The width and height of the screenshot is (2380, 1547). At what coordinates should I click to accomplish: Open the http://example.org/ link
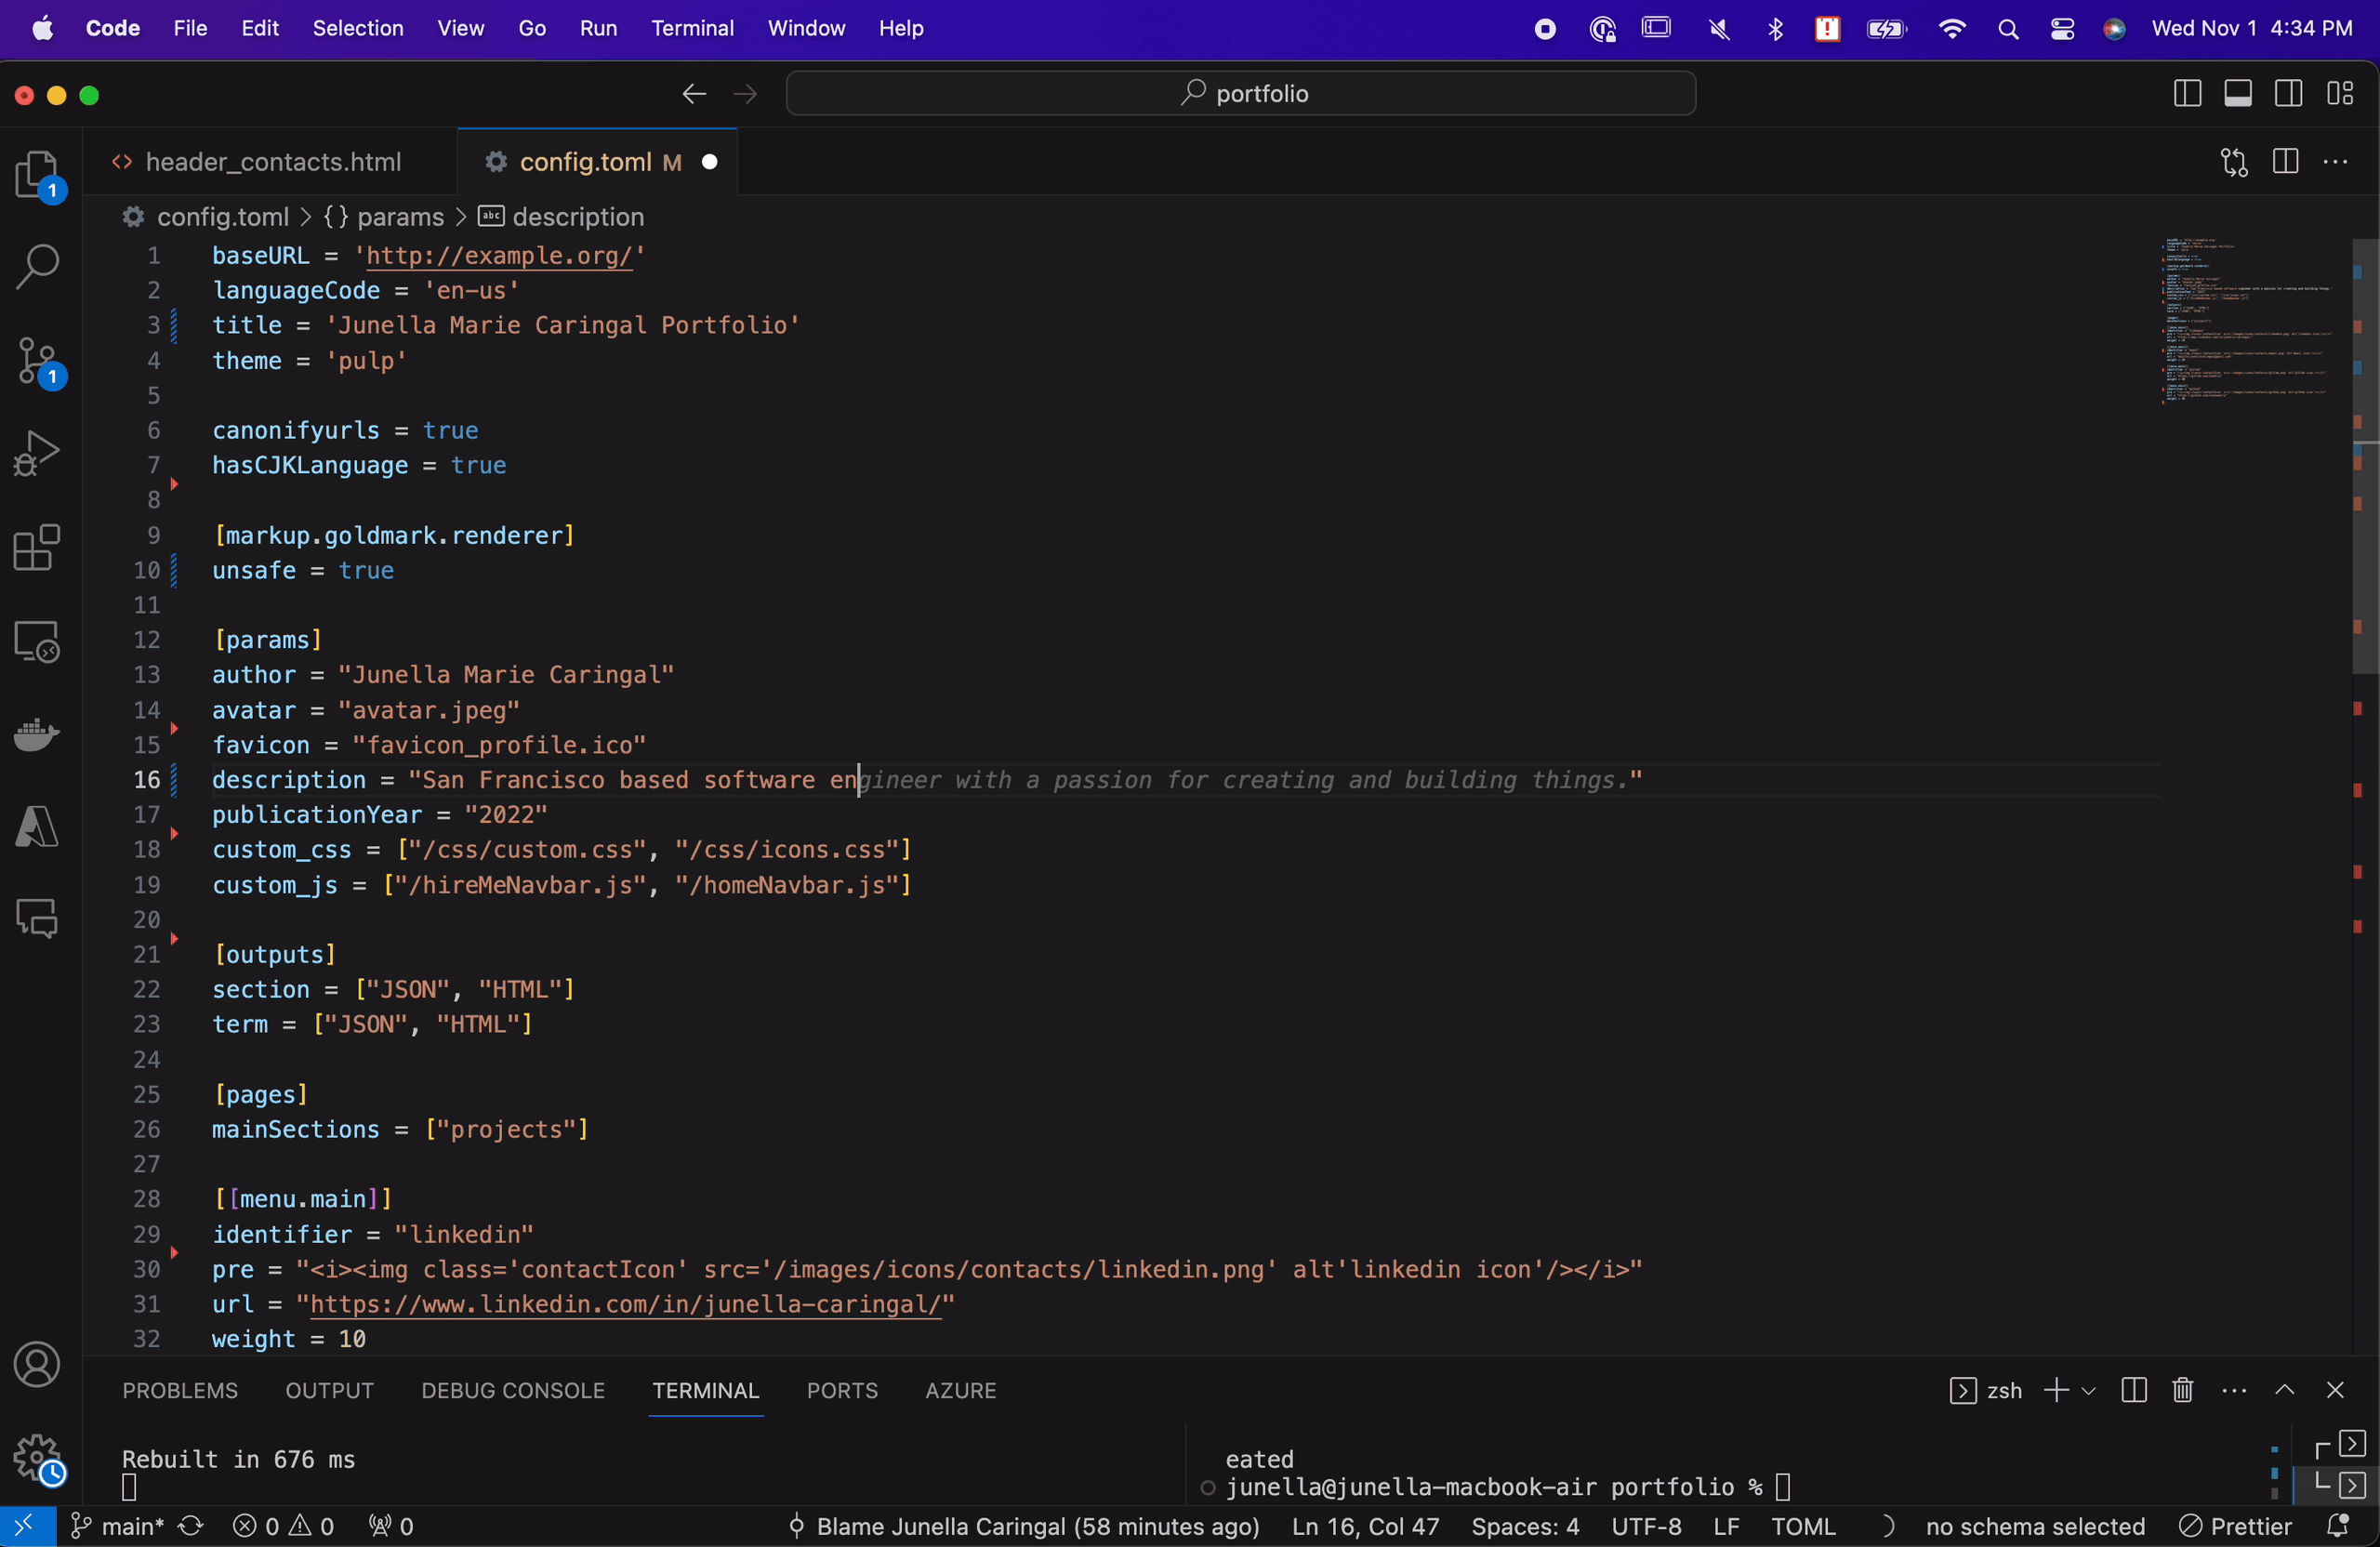499,256
